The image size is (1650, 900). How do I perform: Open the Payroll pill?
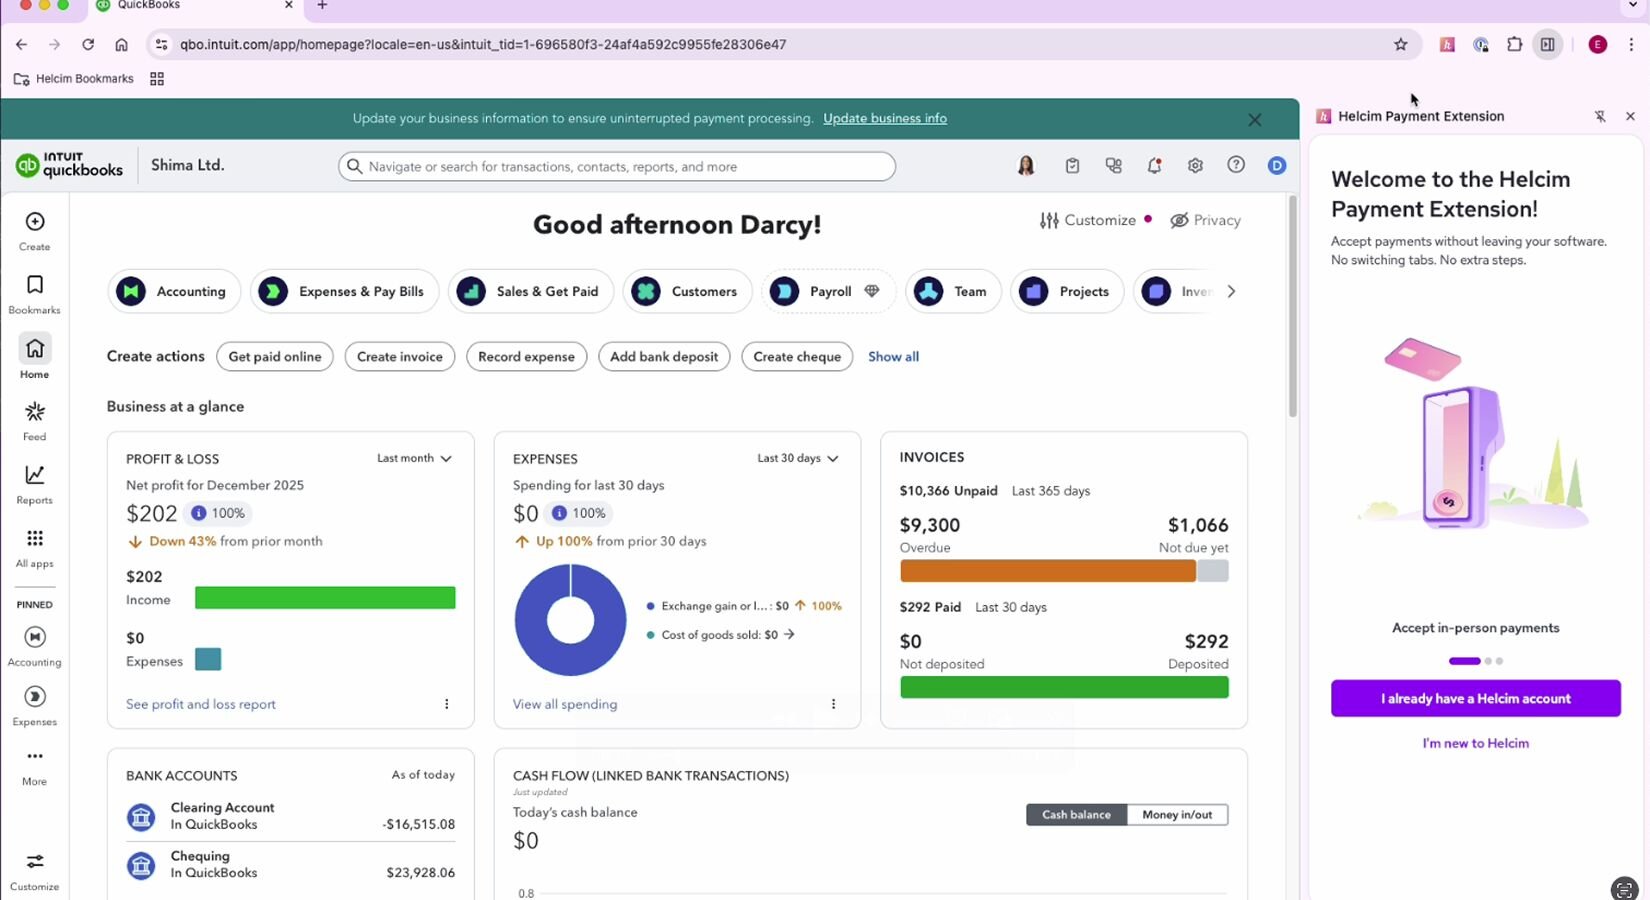(828, 291)
